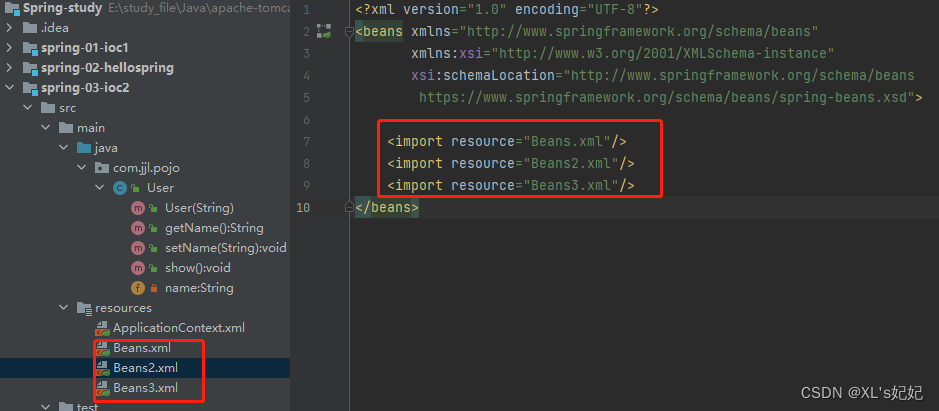Collapse the beans tag fold marker on line 2
The width and height of the screenshot is (939, 411).
349,32
